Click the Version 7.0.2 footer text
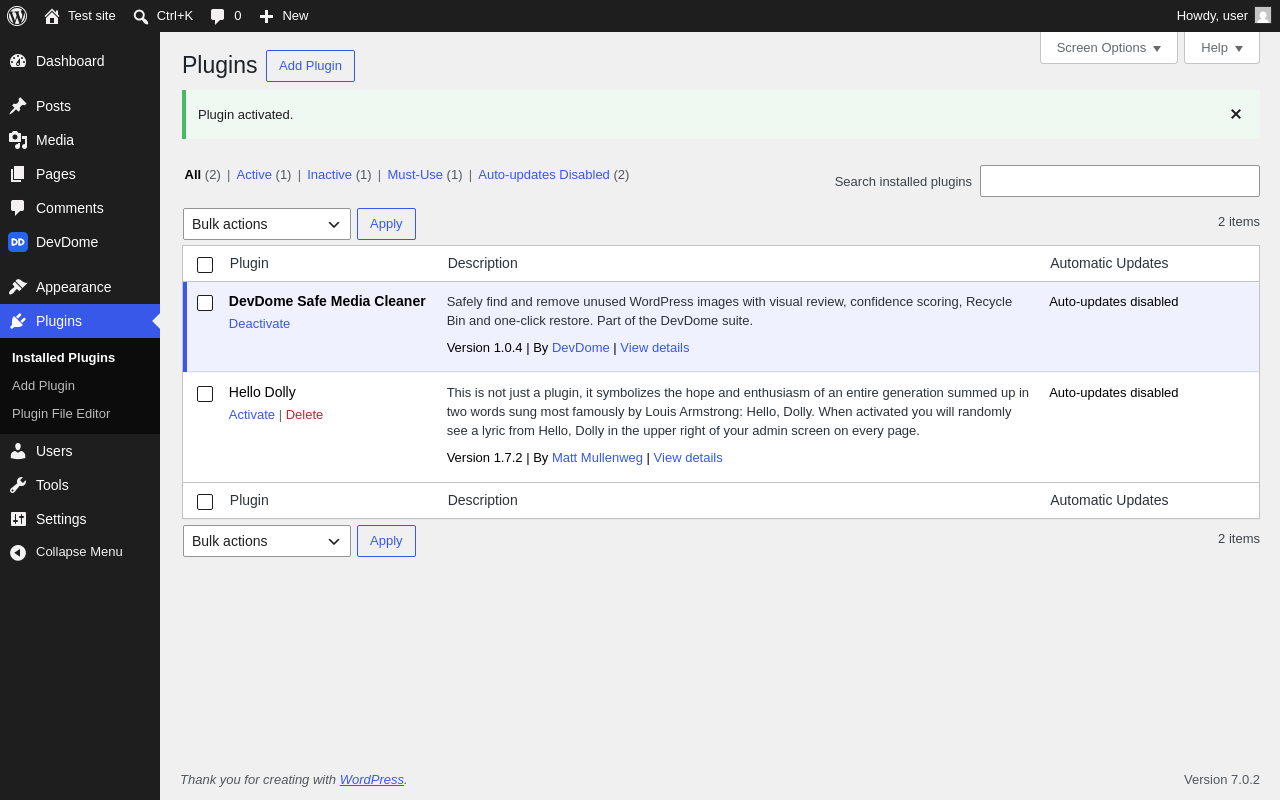The height and width of the screenshot is (800, 1280). pyautogui.click(x=1222, y=780)
